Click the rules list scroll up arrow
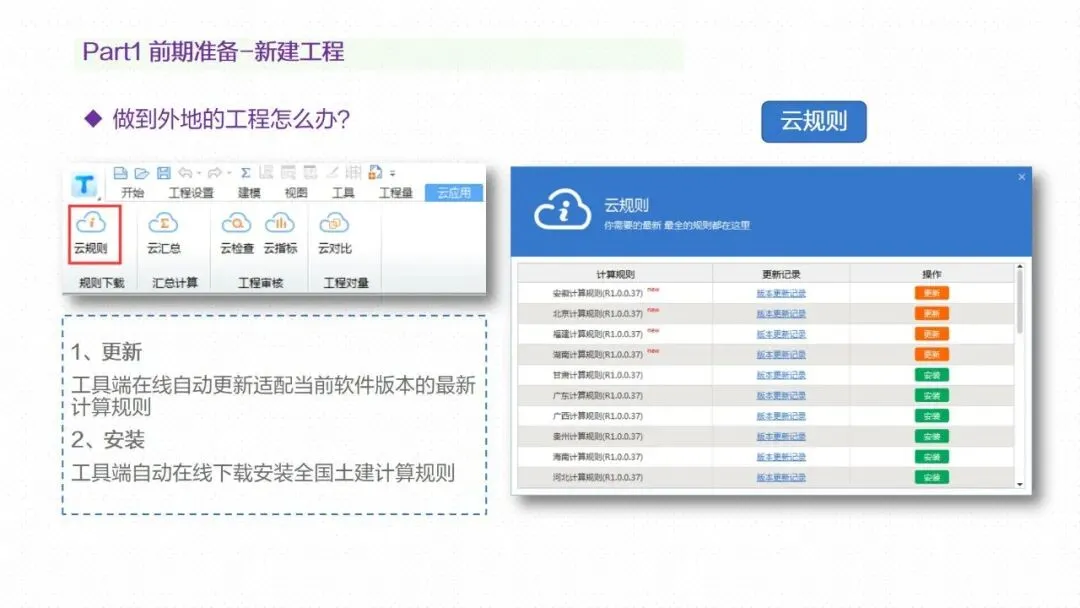This screenshot has height=608, width=1080. coord(1020,266)
